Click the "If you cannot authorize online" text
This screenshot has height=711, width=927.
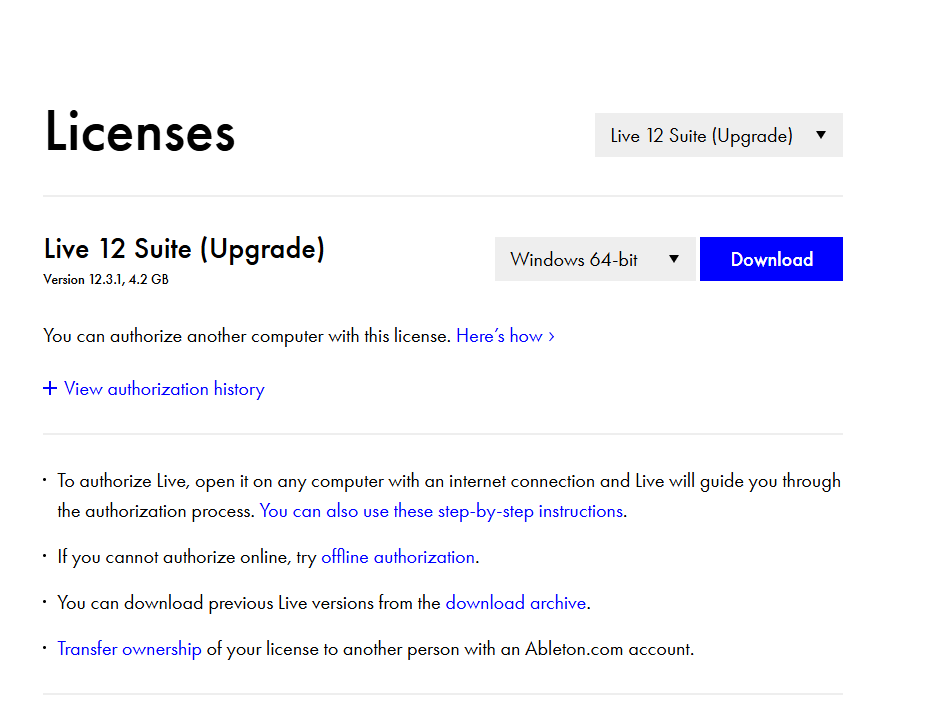[186, 557]
